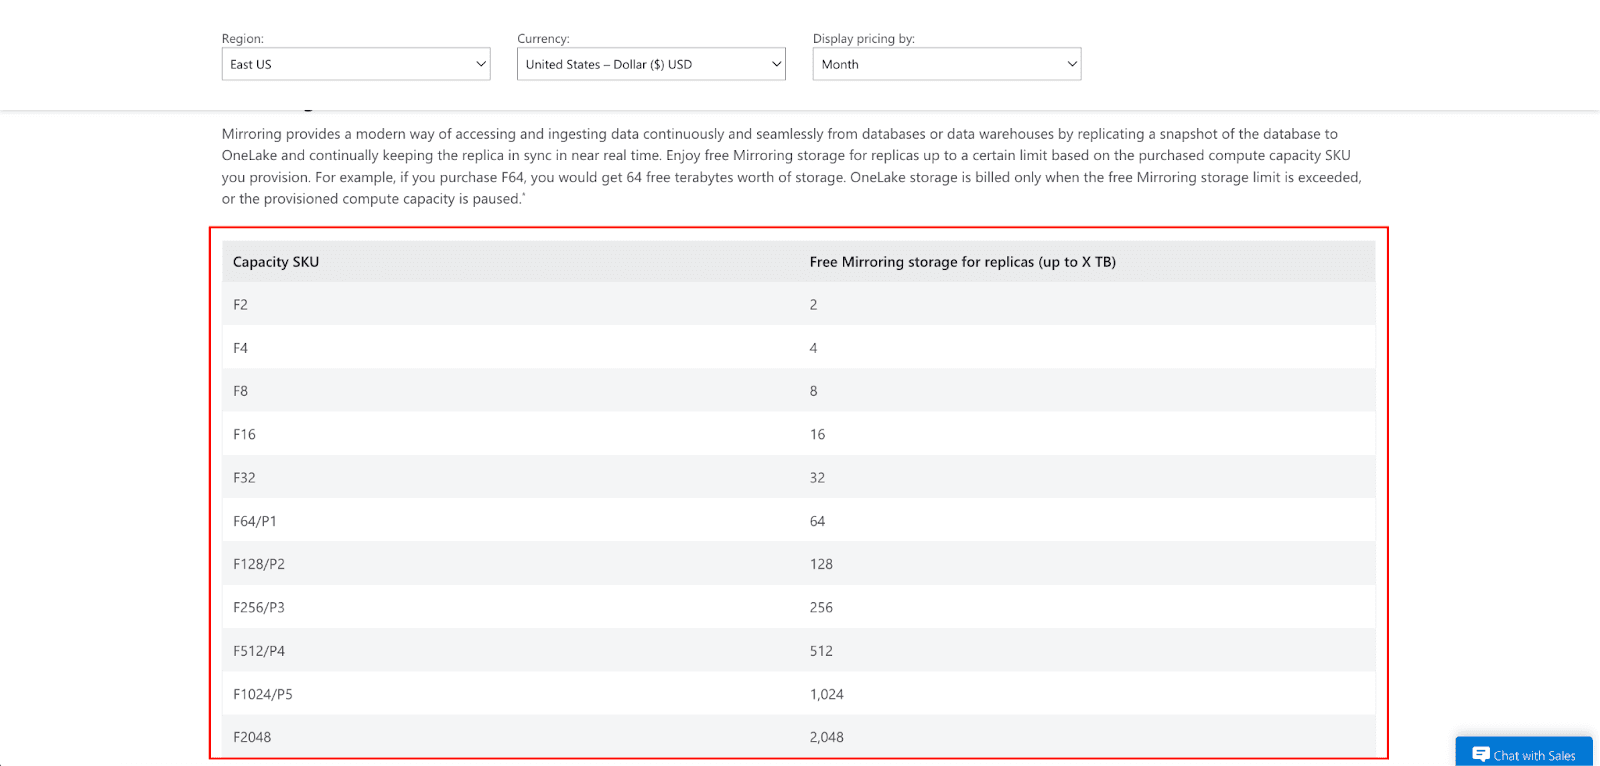Open the Region dropdown showing East US
This screenshot has width=1600, height=766.
pos(356,64)
